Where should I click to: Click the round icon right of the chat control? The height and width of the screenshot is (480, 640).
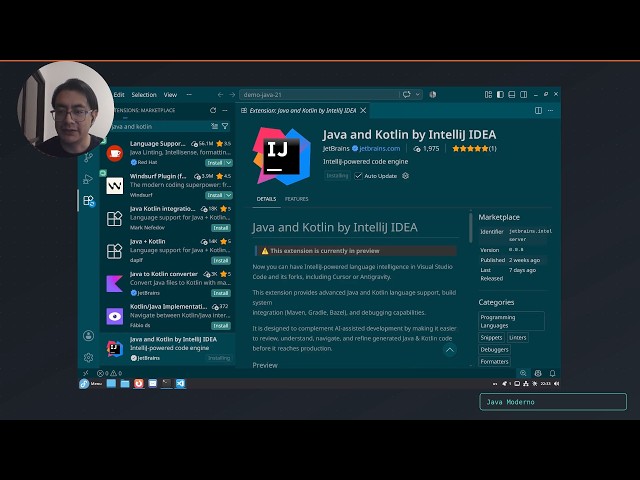coord(433,95)
